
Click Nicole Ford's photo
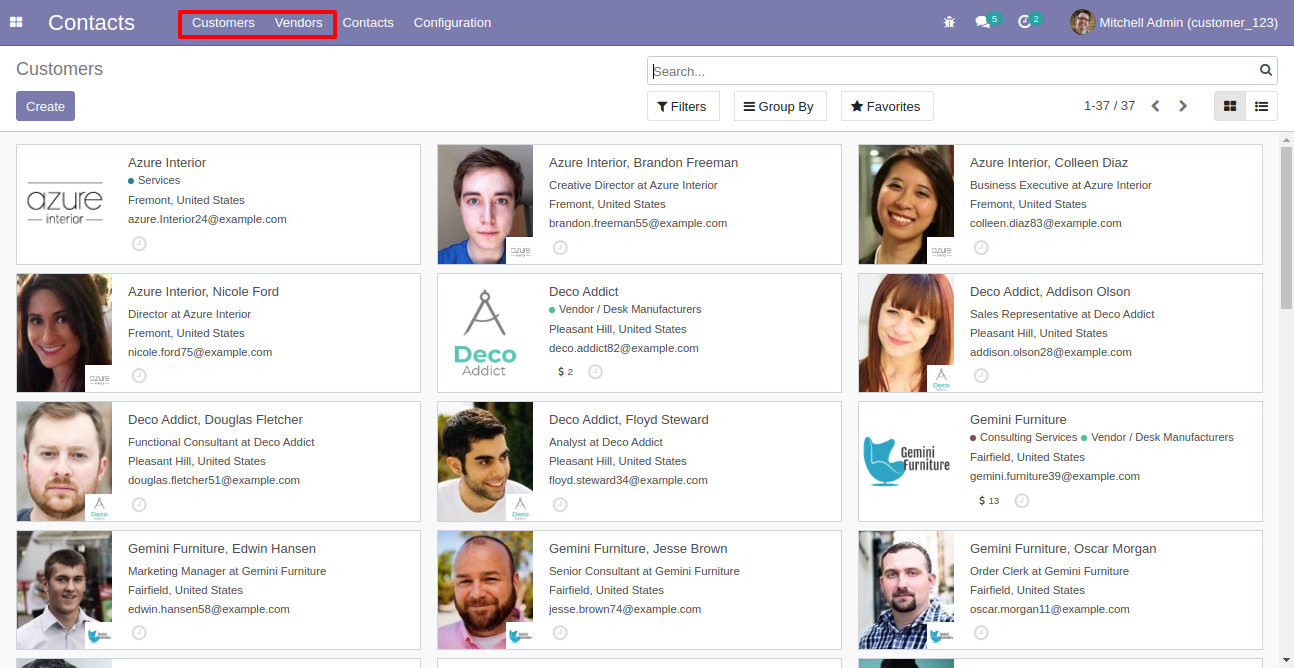tap(64, 333)
